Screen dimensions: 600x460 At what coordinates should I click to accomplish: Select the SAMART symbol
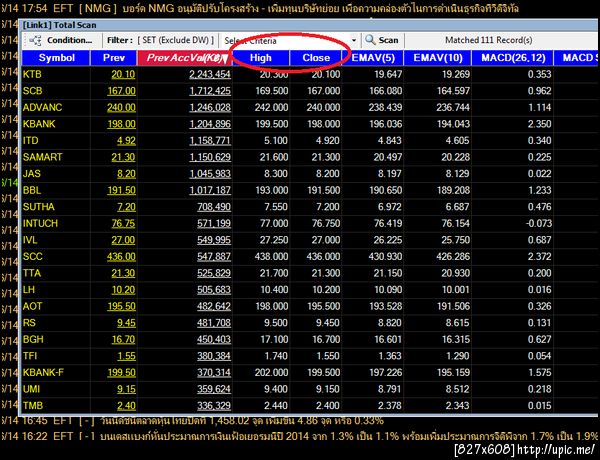point(42,157)
